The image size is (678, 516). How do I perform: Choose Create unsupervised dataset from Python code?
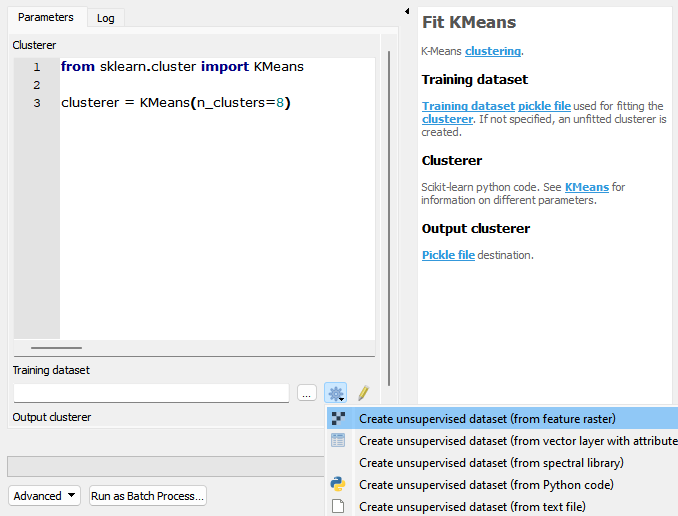click(x=486, y=485)
